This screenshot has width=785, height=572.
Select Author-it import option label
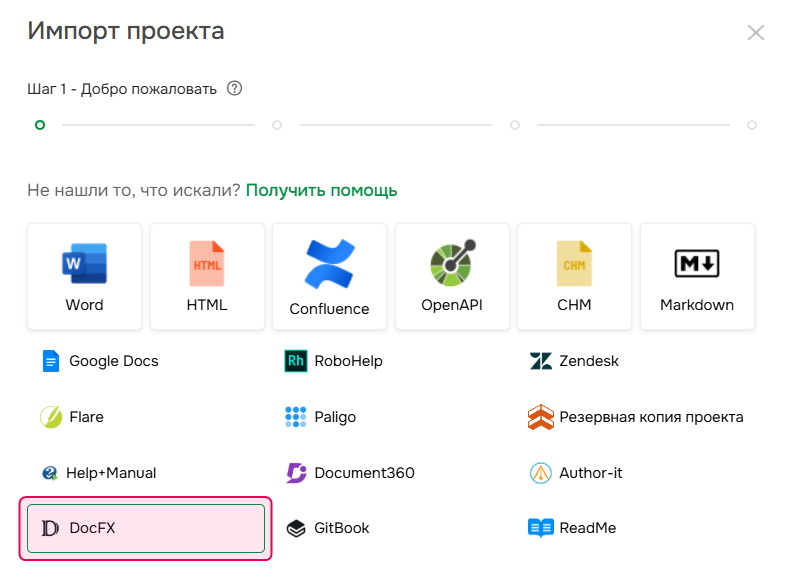591,473
